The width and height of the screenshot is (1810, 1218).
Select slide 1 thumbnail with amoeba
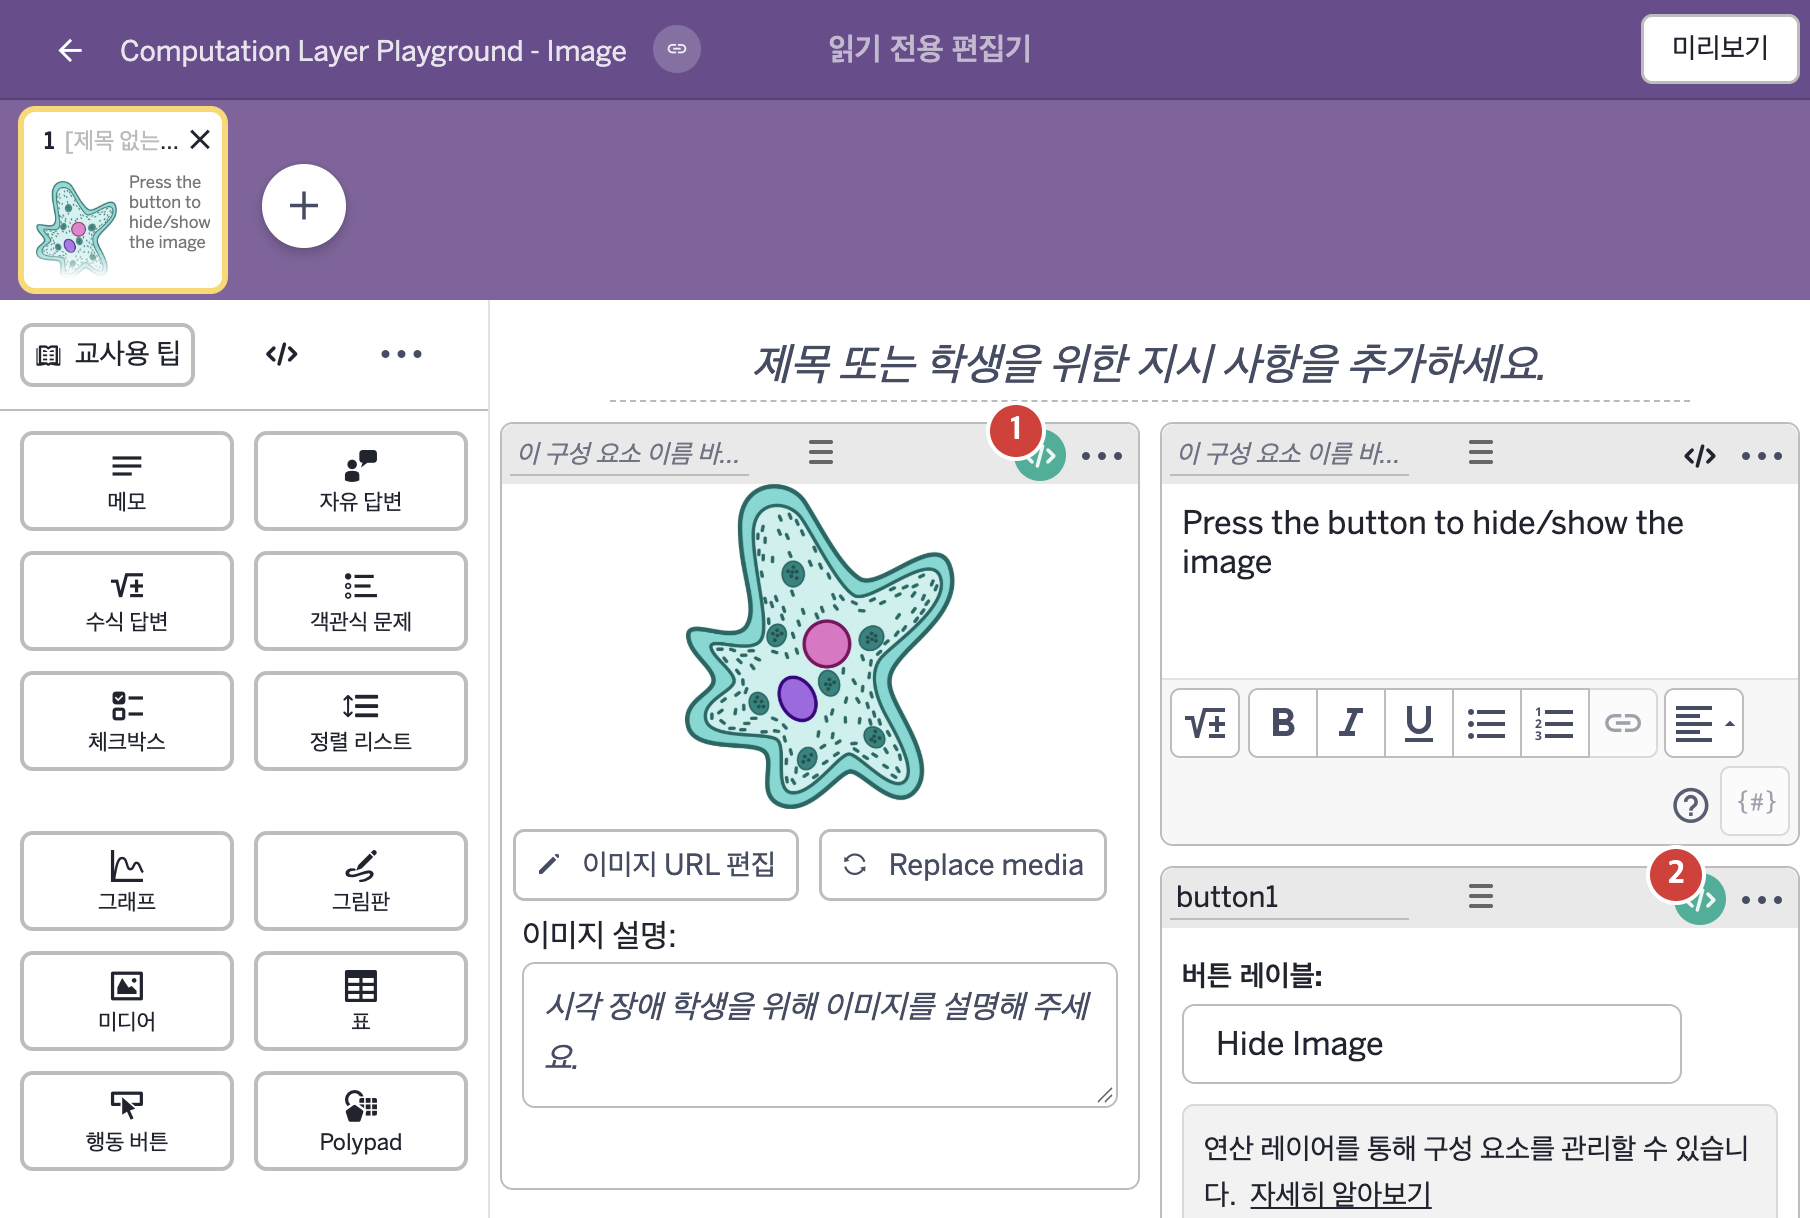(x=123, y=200)
